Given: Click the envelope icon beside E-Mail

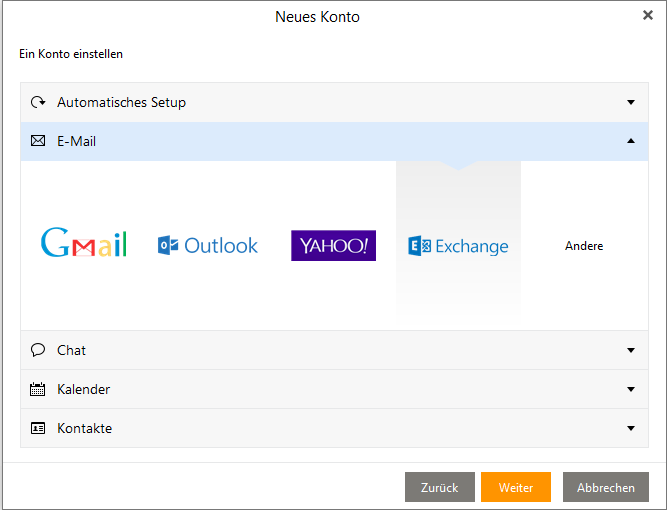Looking at the screenshot, I should click(x=38, y=142).
